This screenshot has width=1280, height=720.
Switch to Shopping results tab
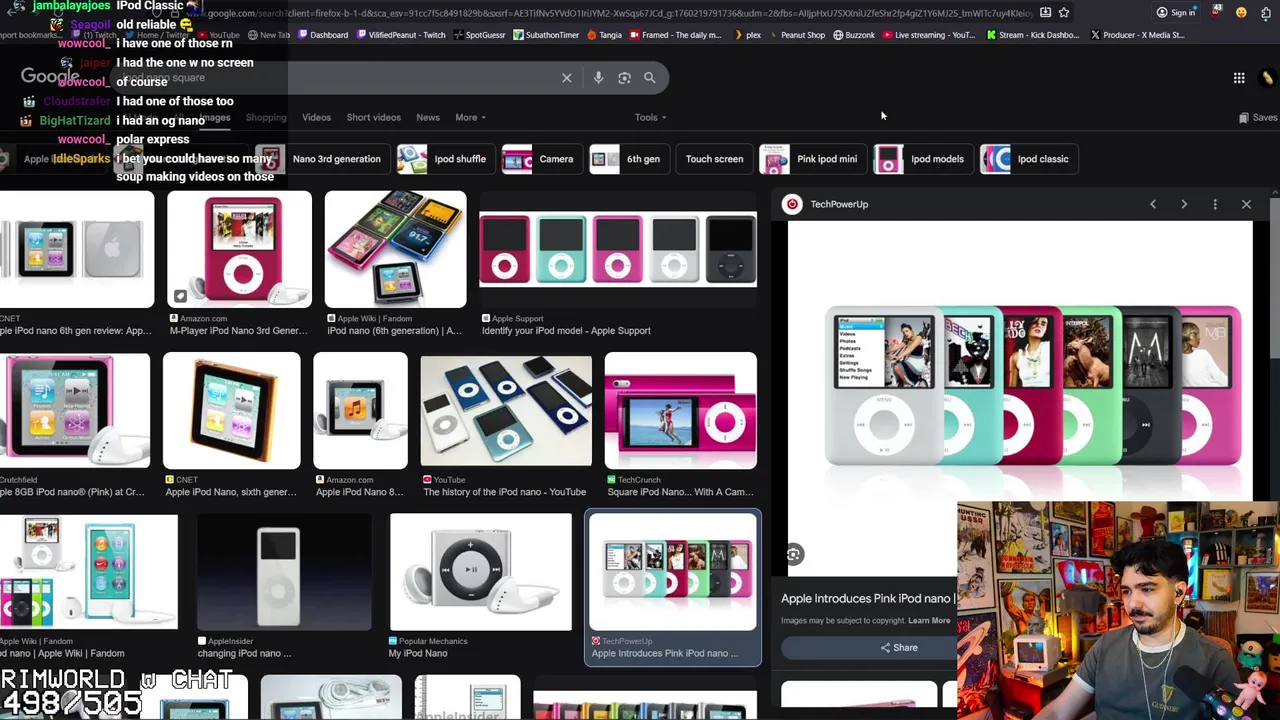(x=266, y=117)
